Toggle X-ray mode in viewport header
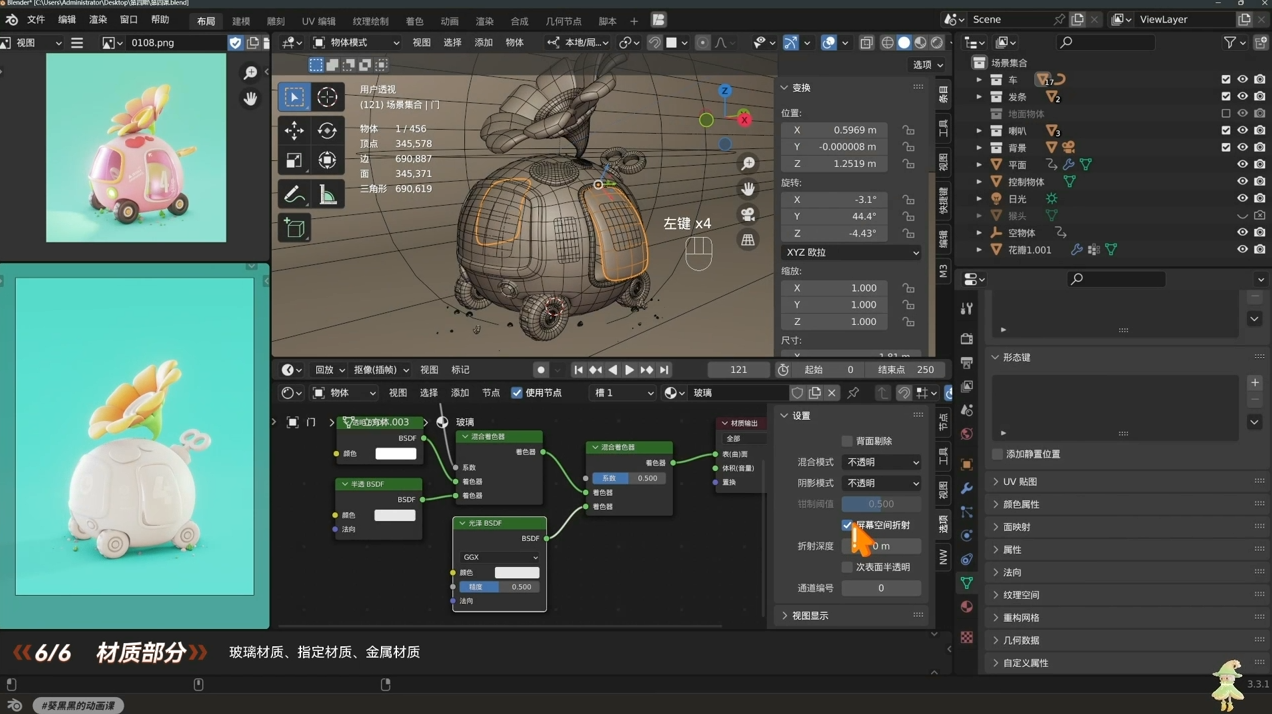The width and height of the screenshot is (1272, 714). [x=866, y=43]
